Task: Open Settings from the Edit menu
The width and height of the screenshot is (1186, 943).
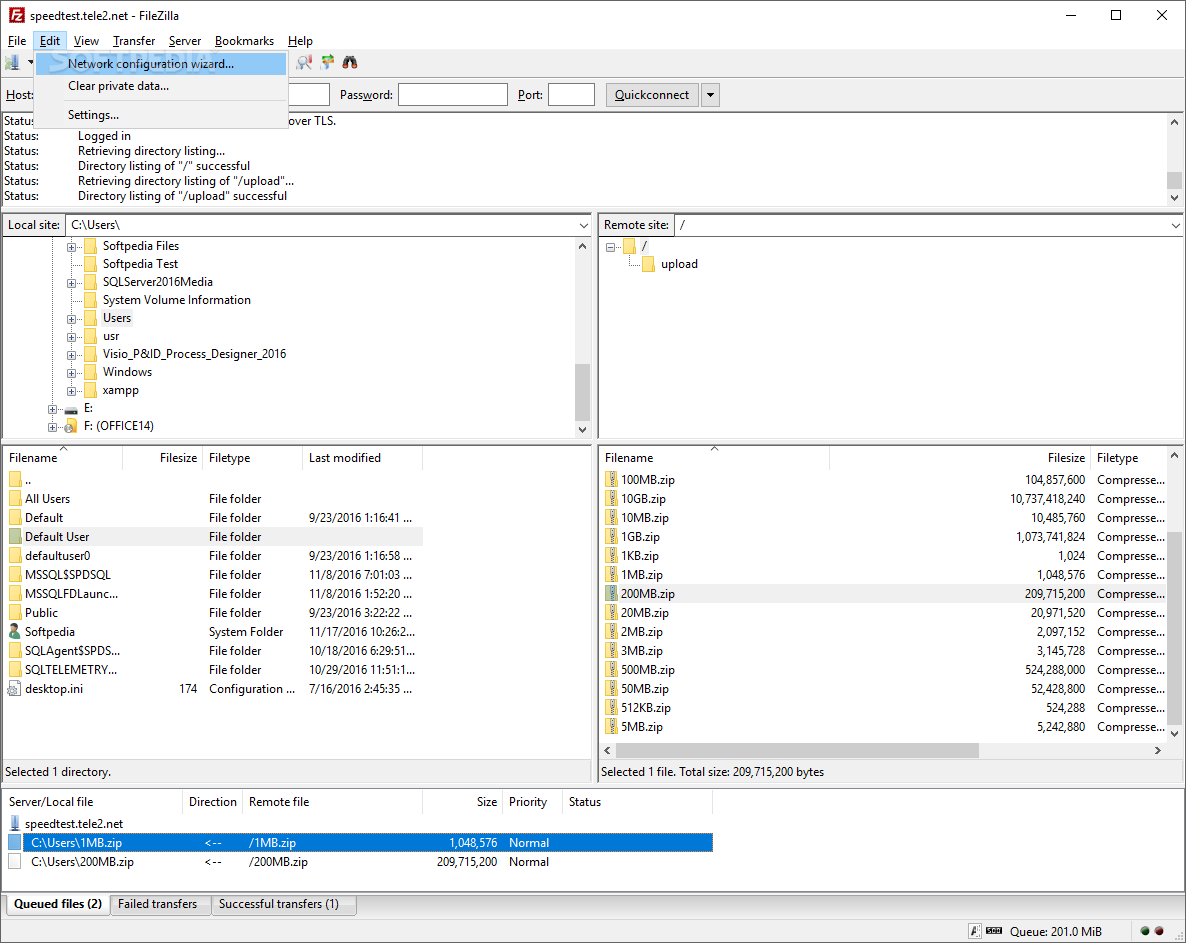Action: [161, 115]
